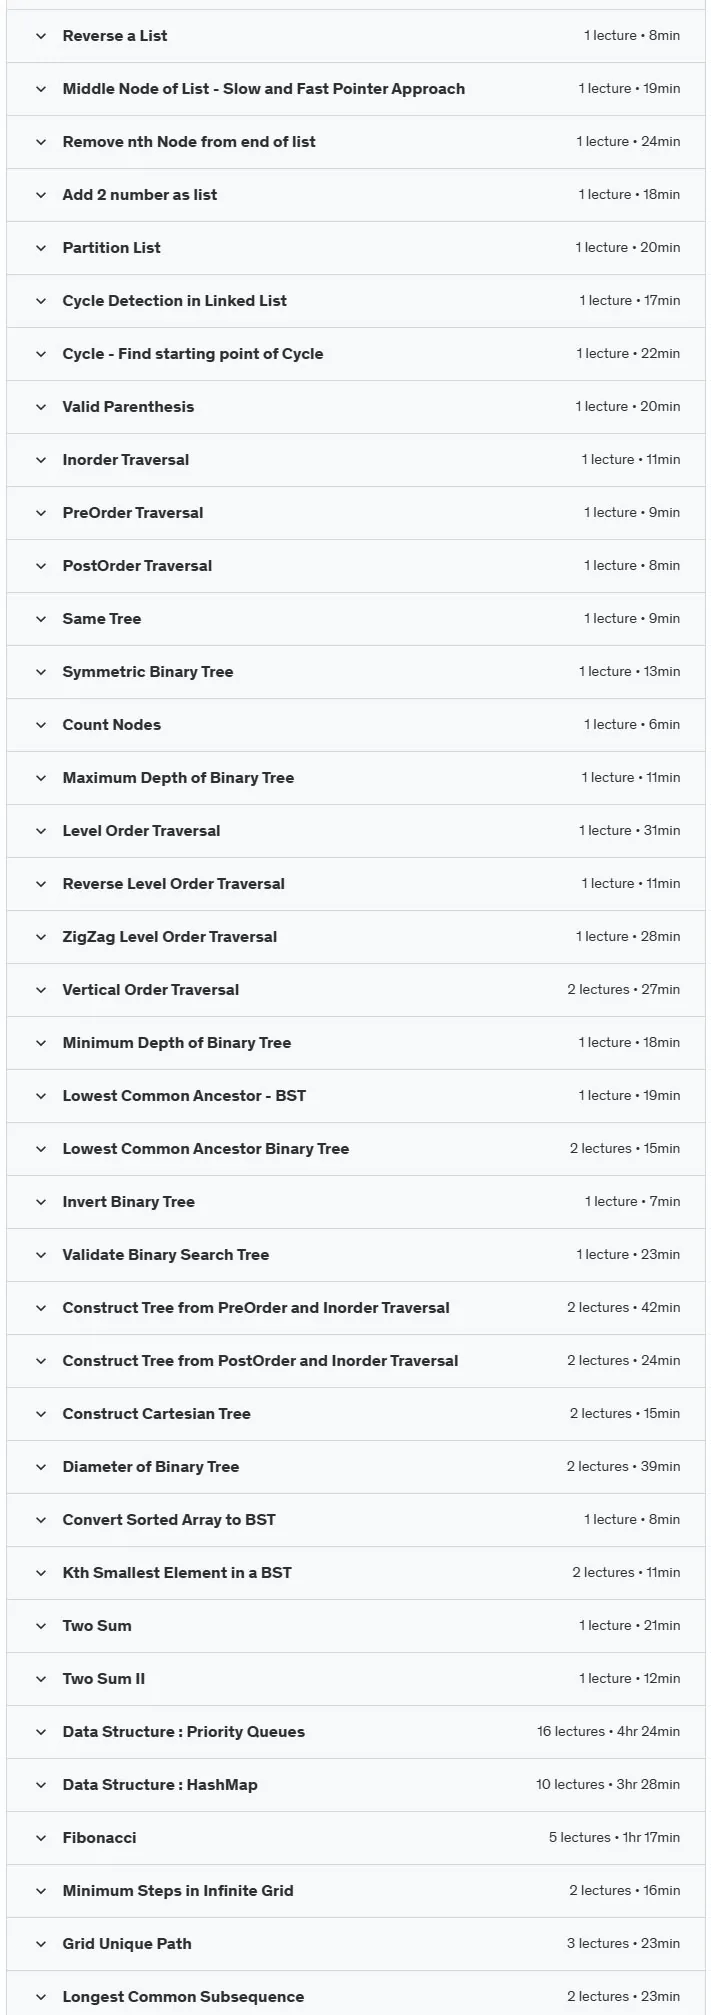711x2015 pixels.
Task: Open Cycle Detection in Linked List section
Action: [x=356, y=301]
